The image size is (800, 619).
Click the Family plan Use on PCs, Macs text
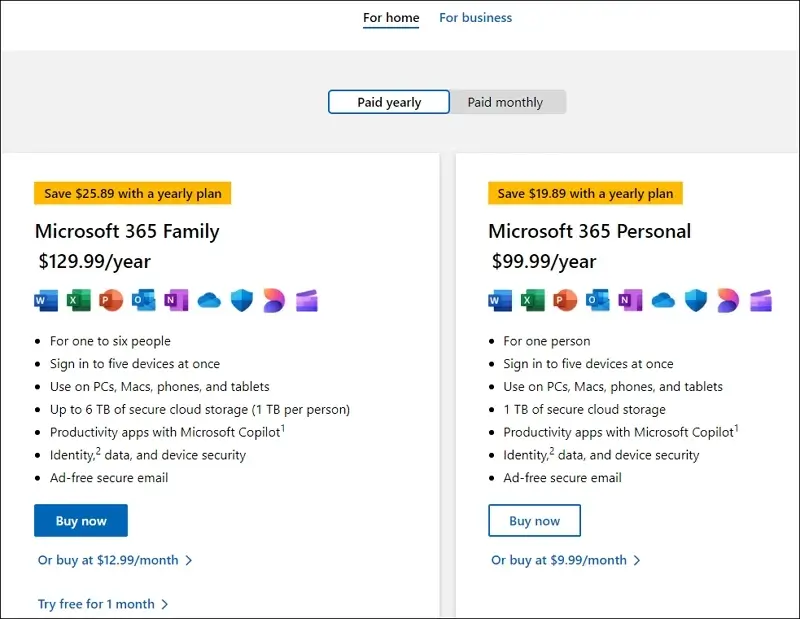tap(159, 387)
